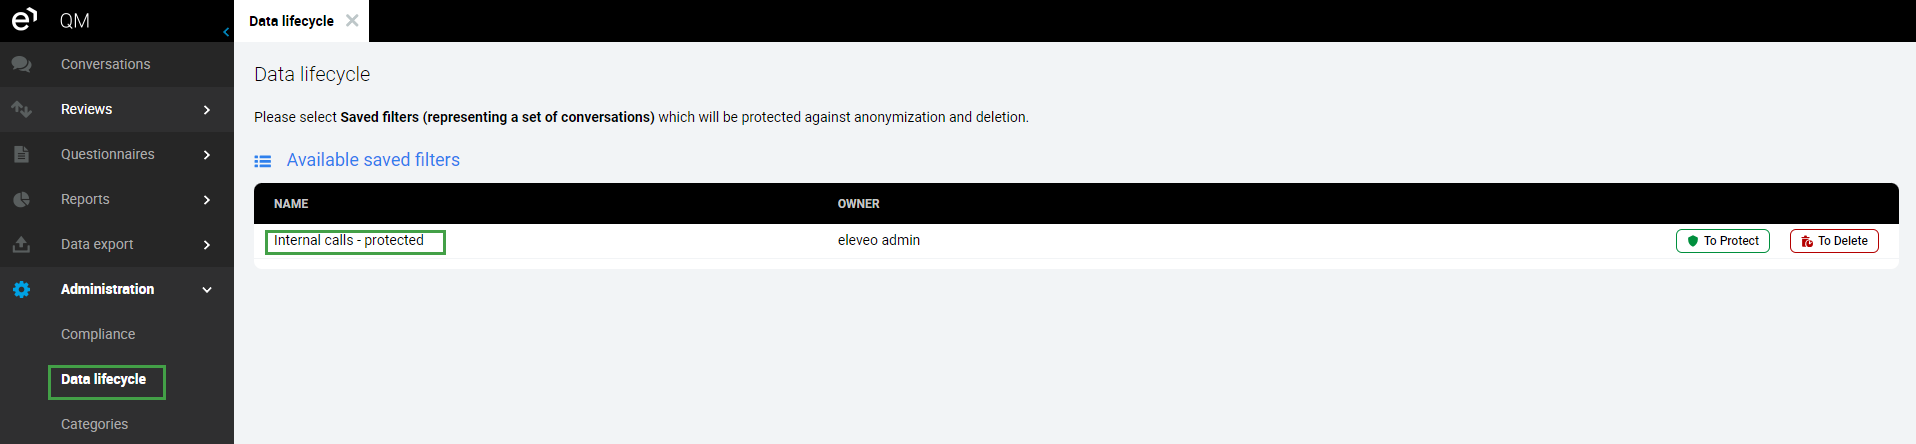Click the Reviews arrows icon
Image resolution: width=1916 pixels, height=444 pixels.
click(21, 109)
